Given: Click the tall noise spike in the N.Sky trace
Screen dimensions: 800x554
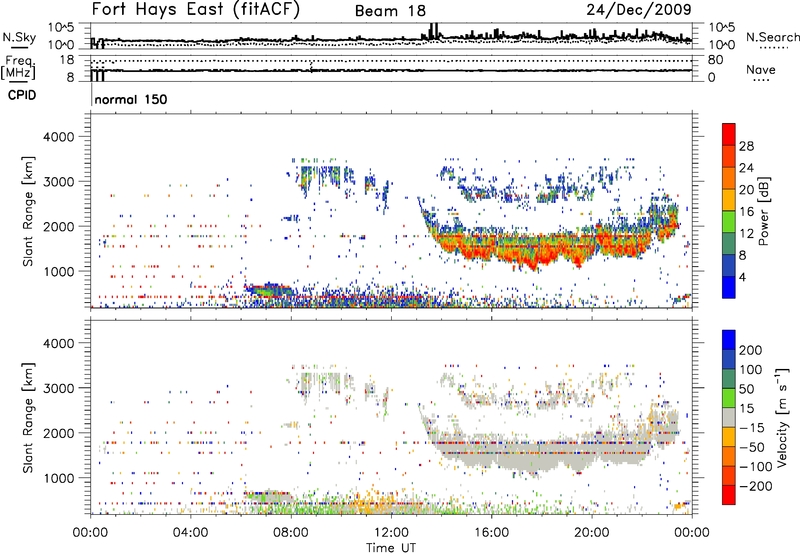Looking at the screenshot, I should (434, 31).
